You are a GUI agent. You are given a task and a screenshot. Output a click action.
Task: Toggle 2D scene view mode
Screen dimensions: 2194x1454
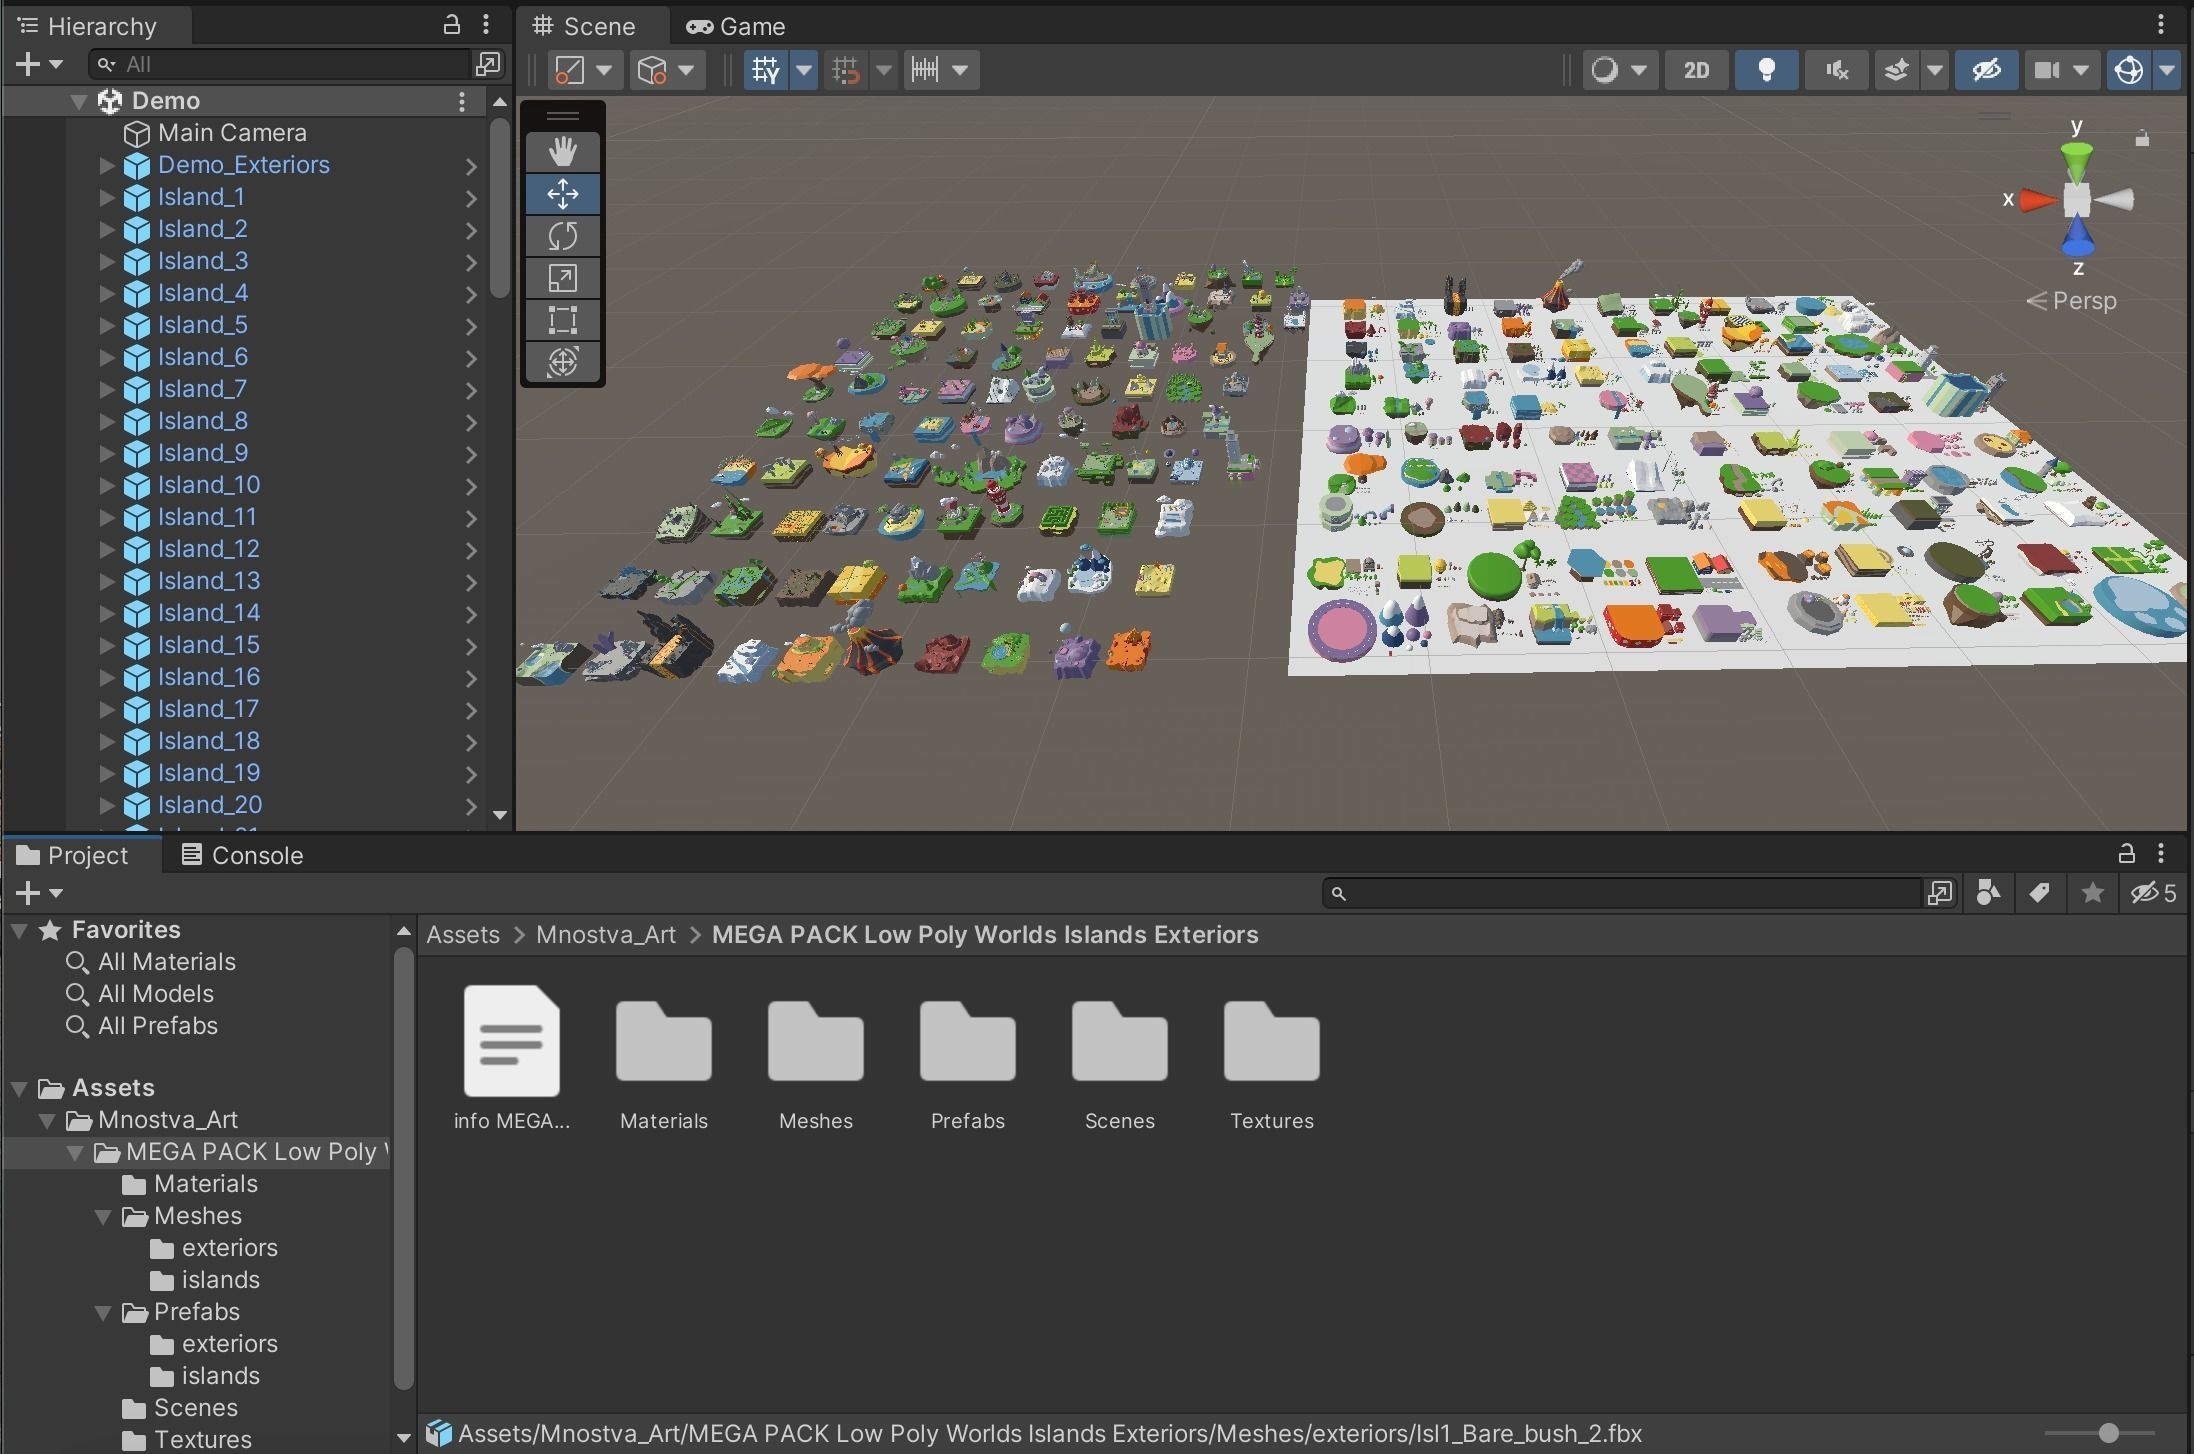click(1696, 70)
